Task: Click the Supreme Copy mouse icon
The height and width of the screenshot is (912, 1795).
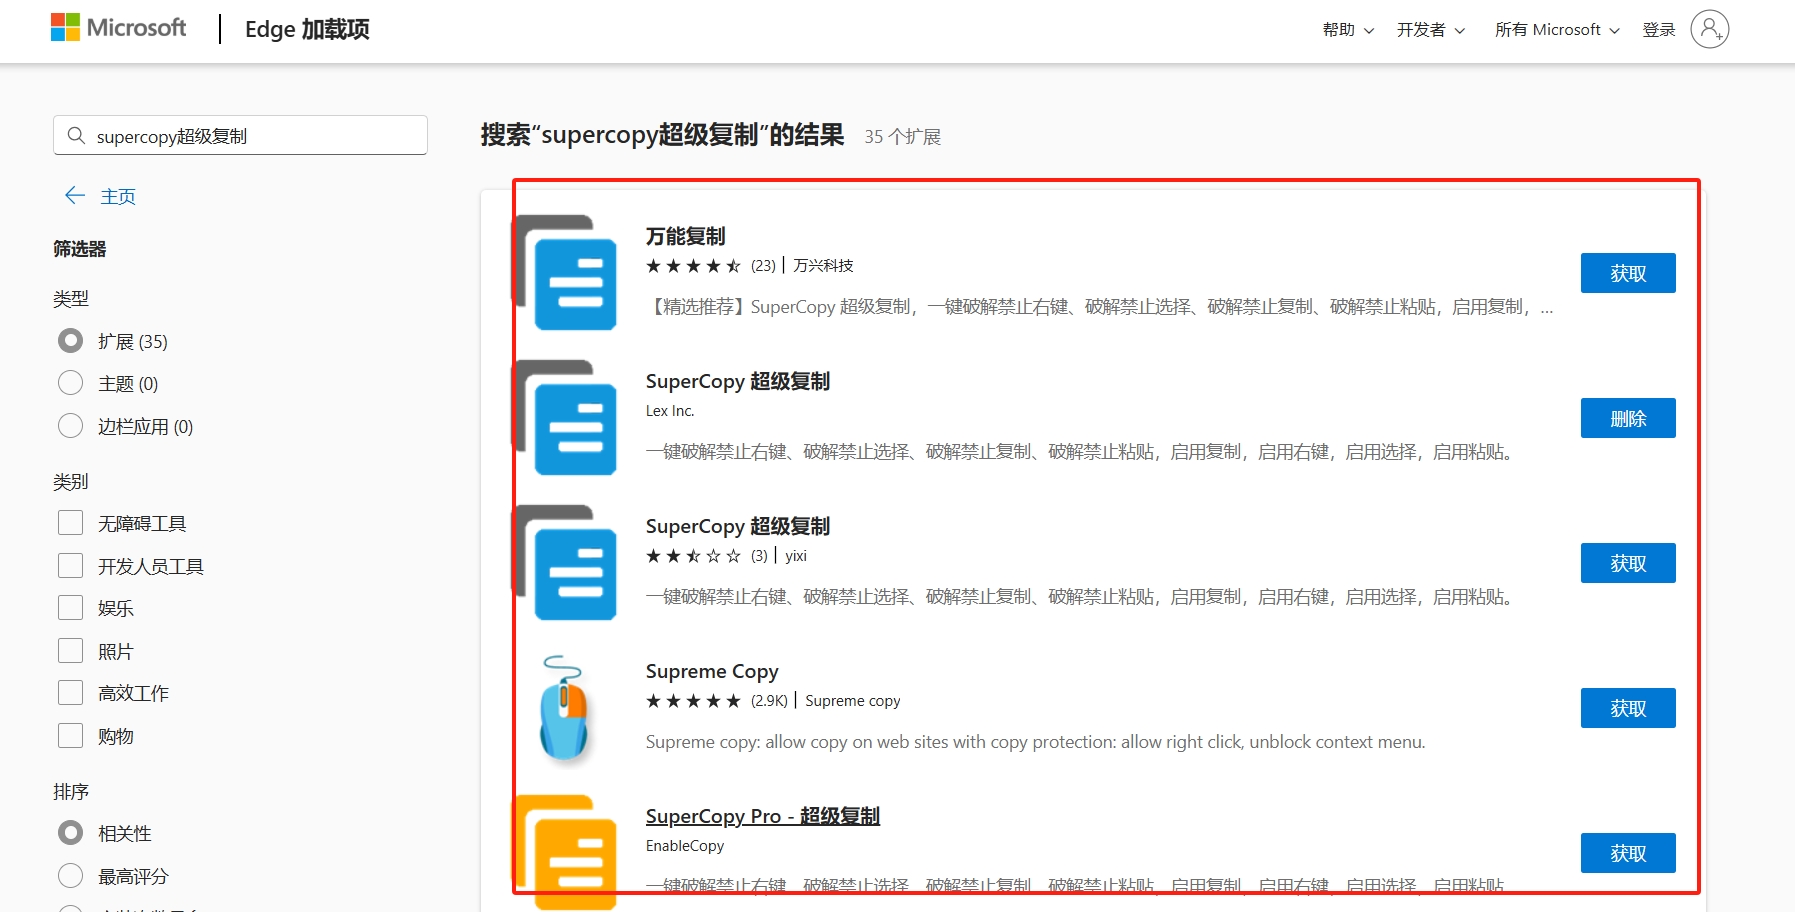Action: (565, 708)
